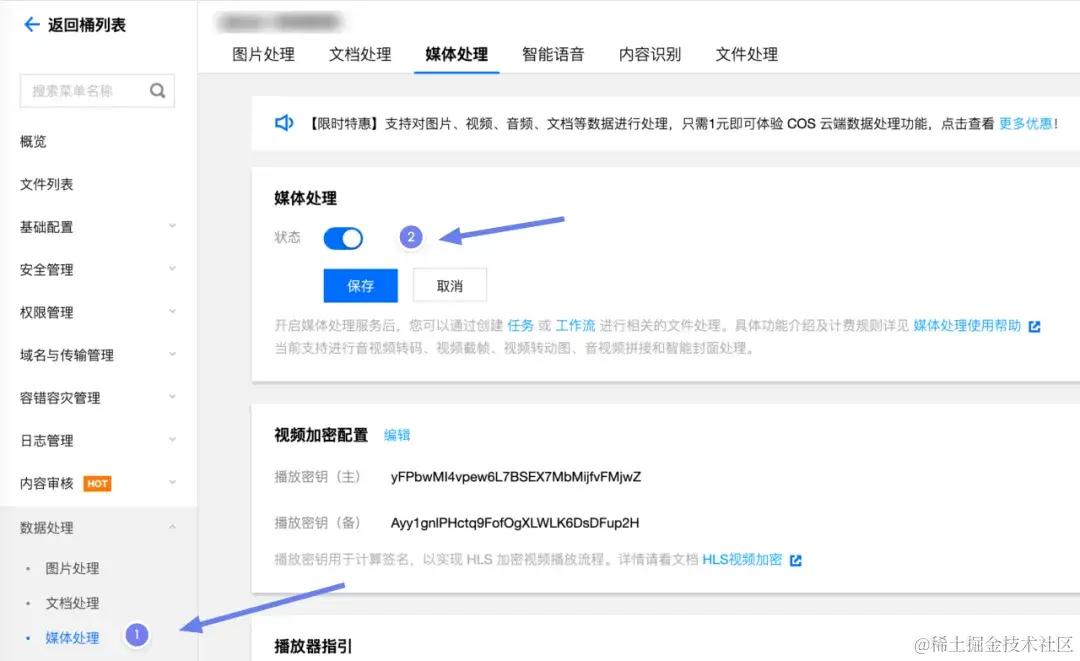Switch to the 内容识别 tab
Viewport: 1080px width, 661px height.
(649, 55)
